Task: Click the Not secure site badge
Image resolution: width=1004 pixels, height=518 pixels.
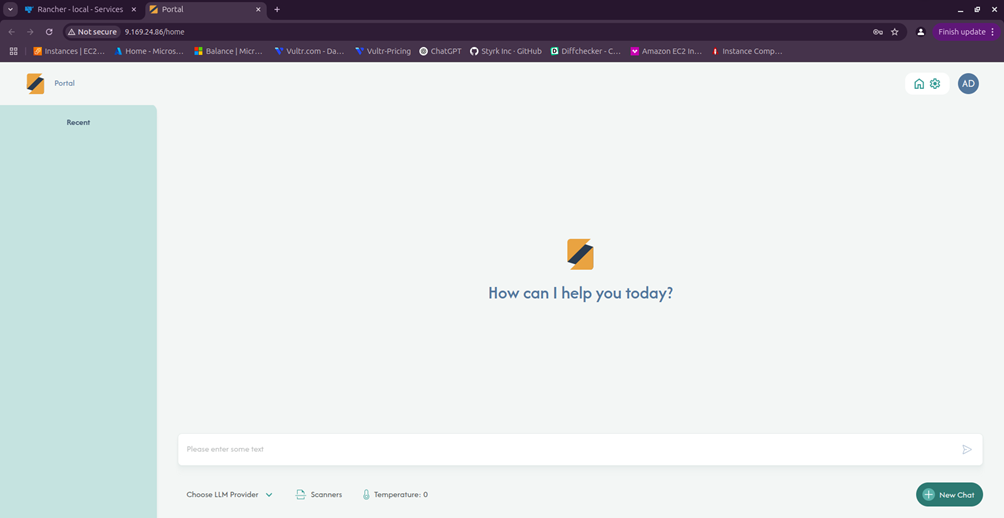Action: coord(92,32)
